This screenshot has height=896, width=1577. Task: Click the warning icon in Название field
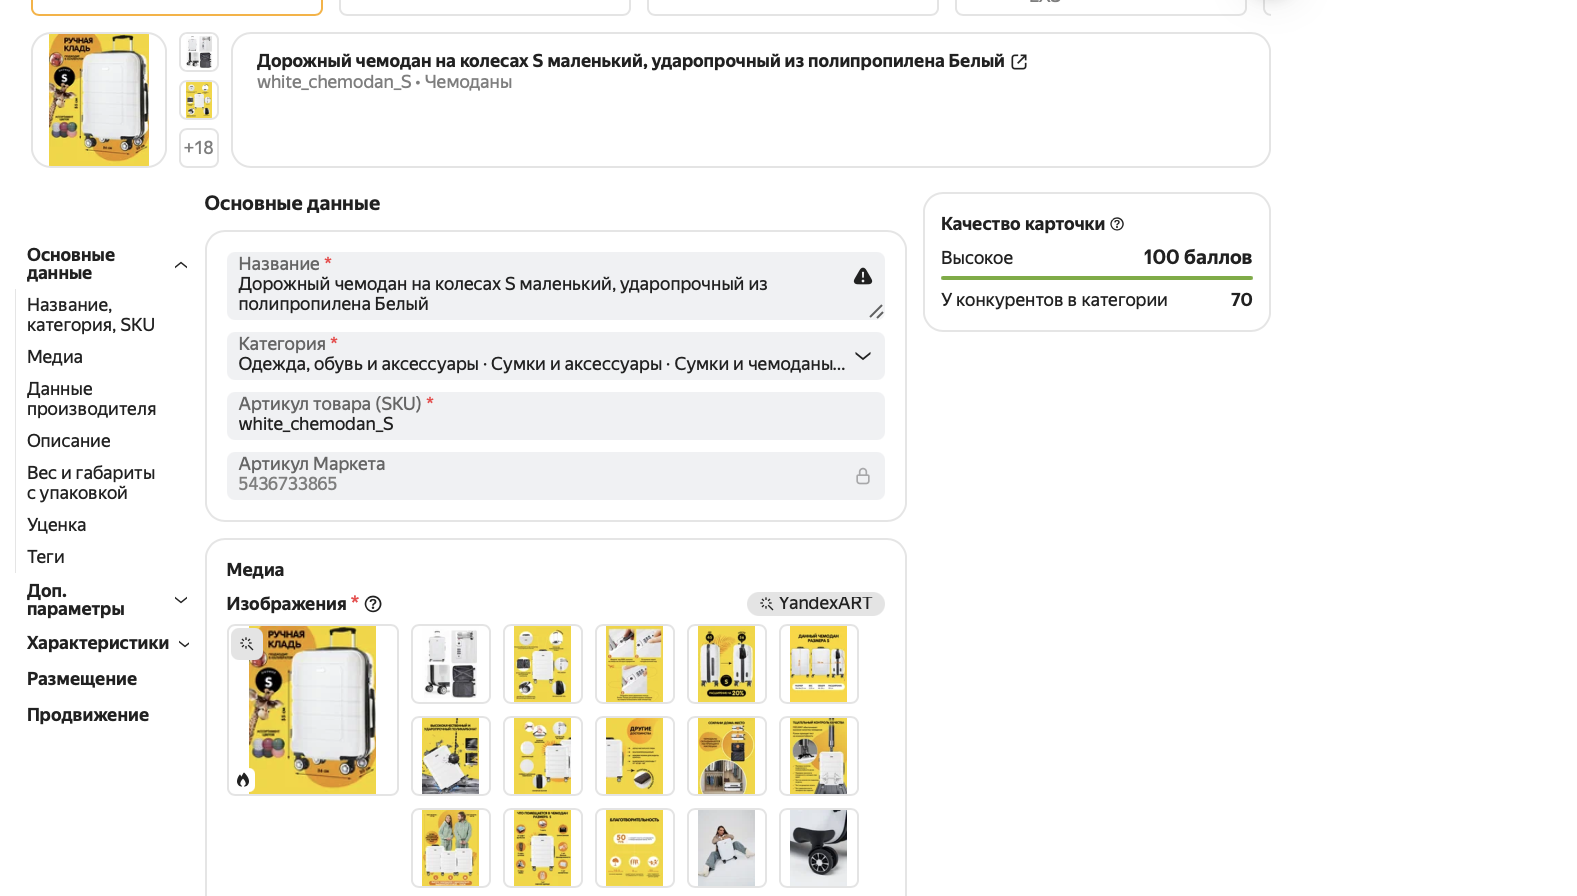862,277
